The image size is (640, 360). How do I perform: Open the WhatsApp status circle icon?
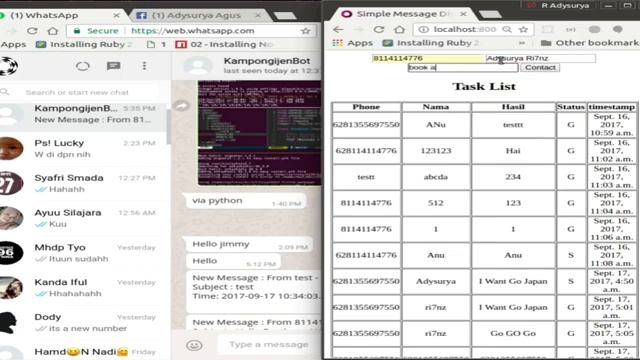82,66
